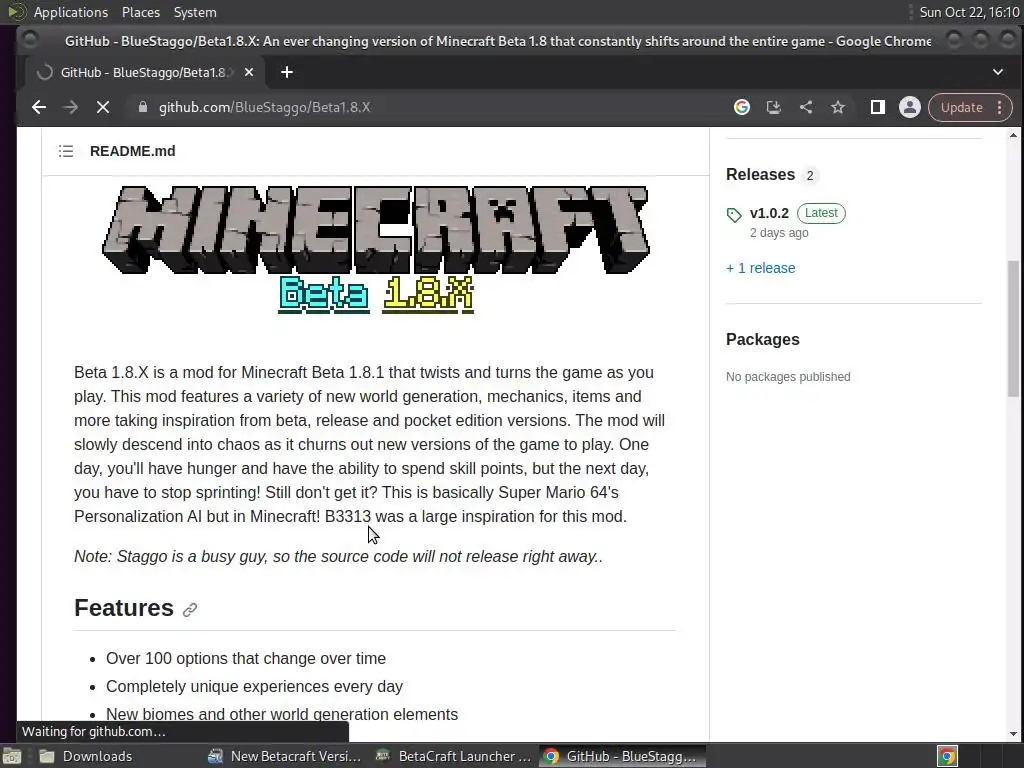Viewport: 1024px width, 768px height.
Task: Click 'No packages published' text
Action: click(788, 377)
